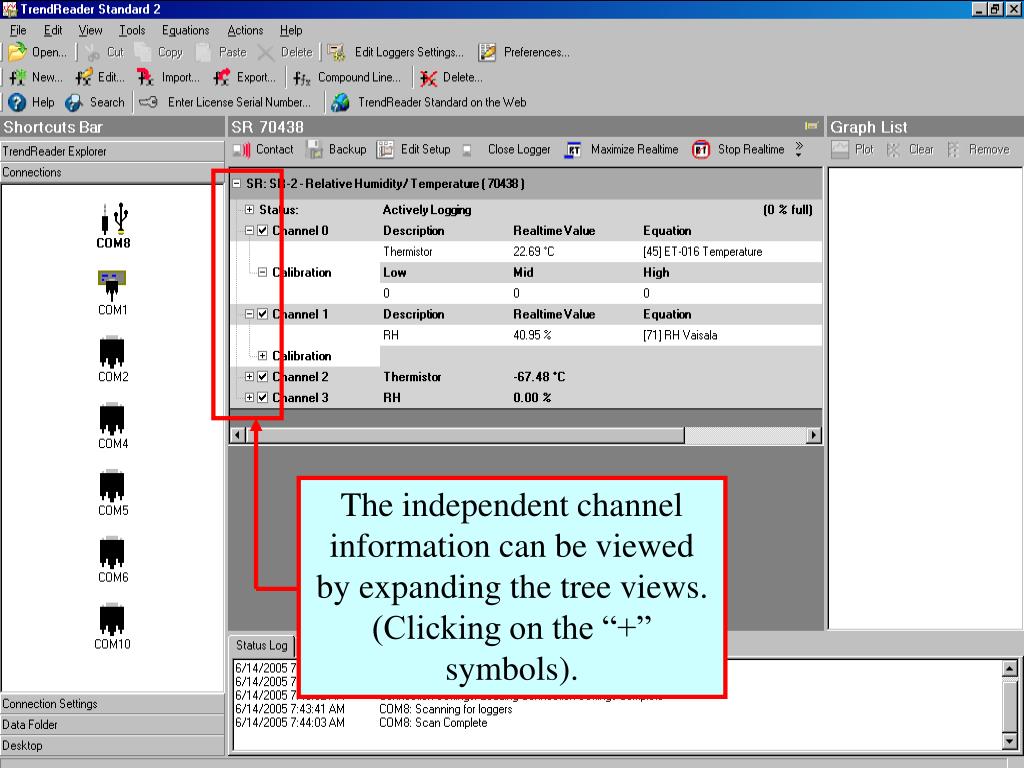Open the File menu
Image resolution: width=1024 pixels, height=768 pixels.
click(x=18, y=30)
